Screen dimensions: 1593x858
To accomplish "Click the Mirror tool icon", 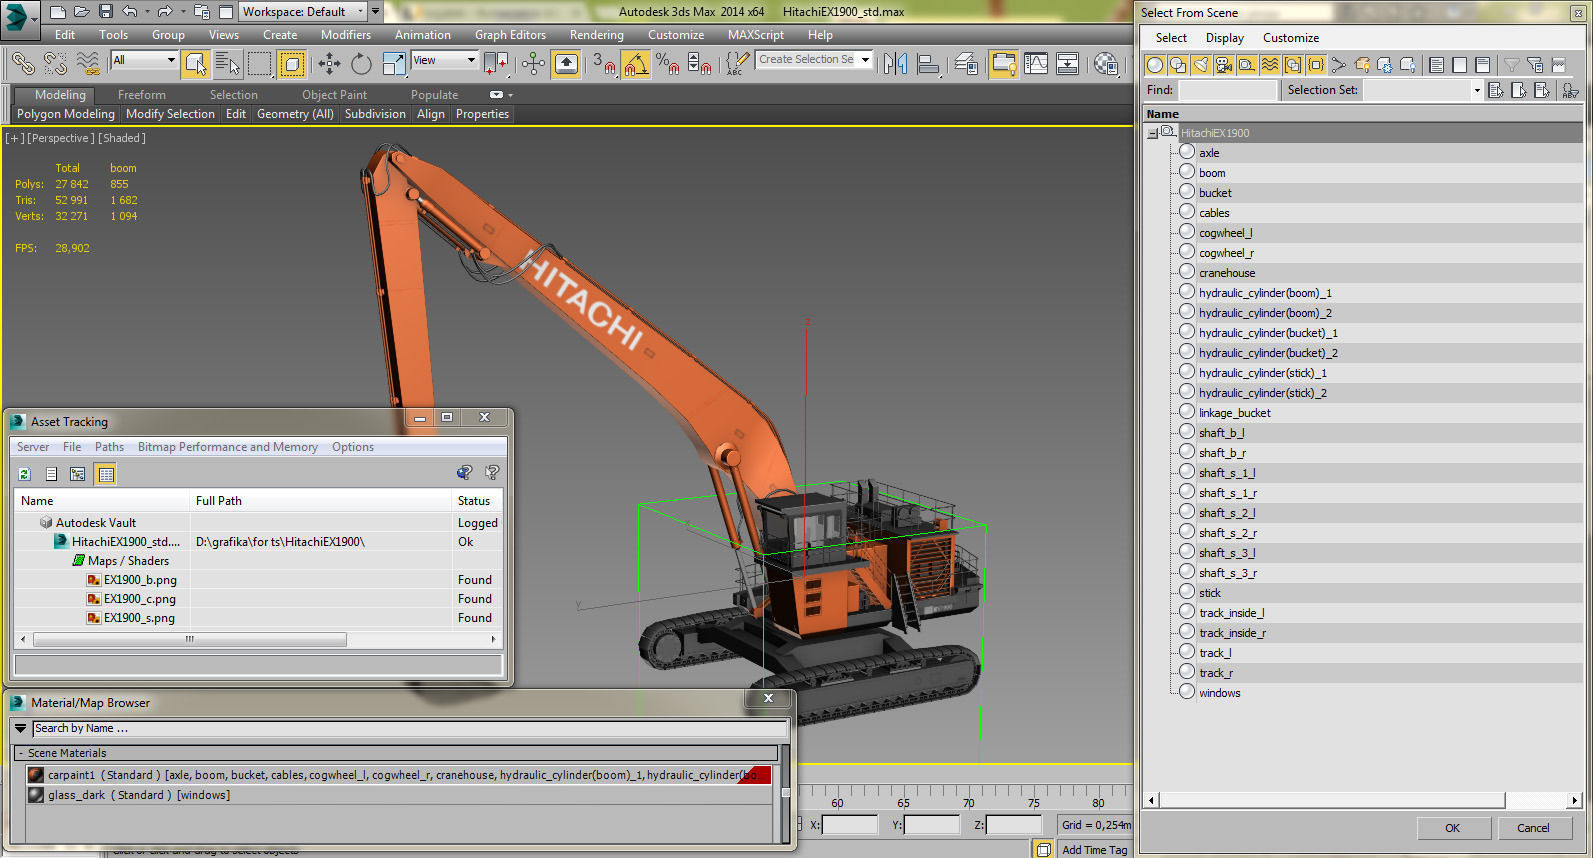I will click(x=895, y=64).
